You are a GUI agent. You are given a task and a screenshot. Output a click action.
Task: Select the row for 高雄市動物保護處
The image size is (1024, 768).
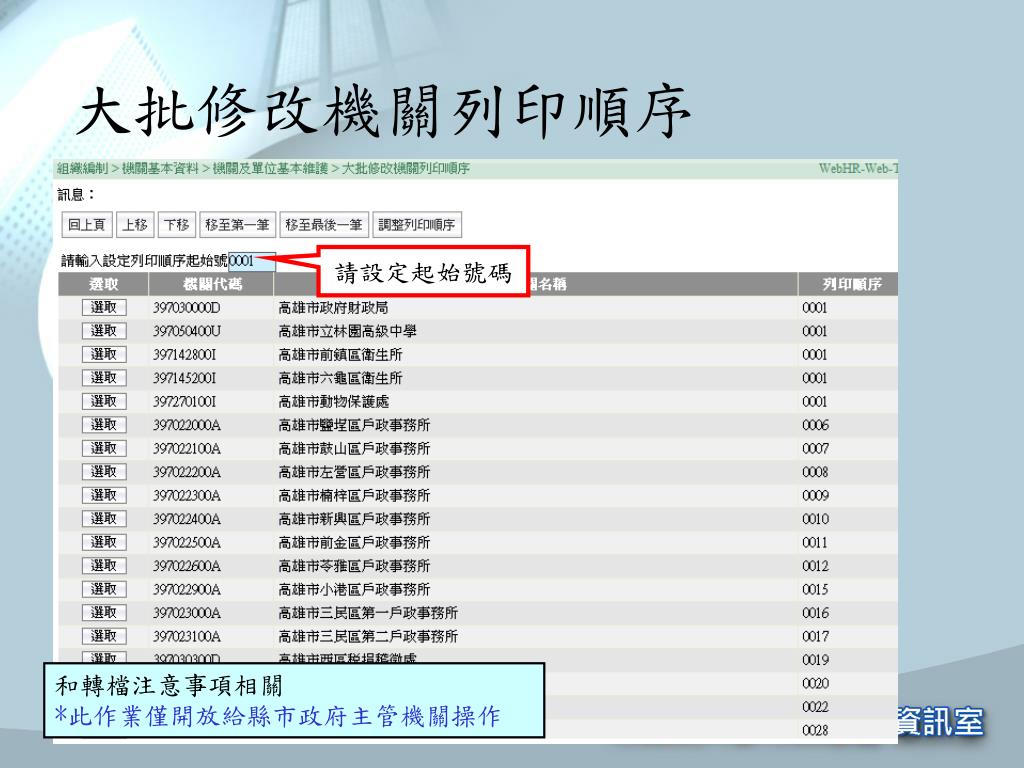point(104,401)
